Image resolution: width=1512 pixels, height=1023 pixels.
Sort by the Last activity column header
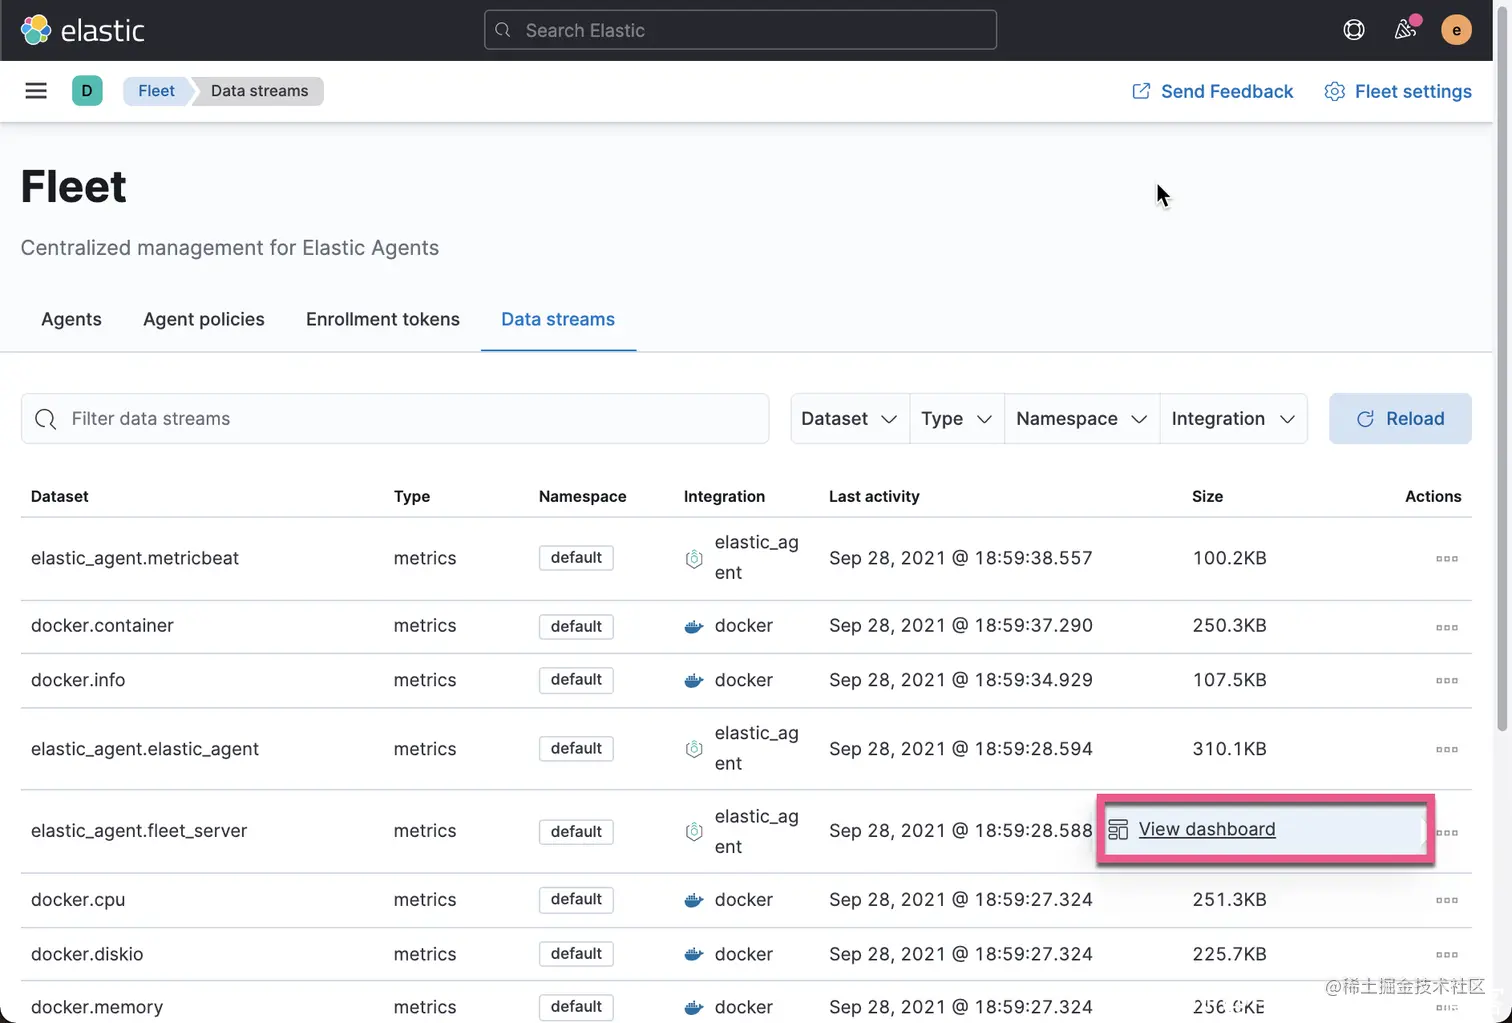pyautogui.click(x=874, y=496)
